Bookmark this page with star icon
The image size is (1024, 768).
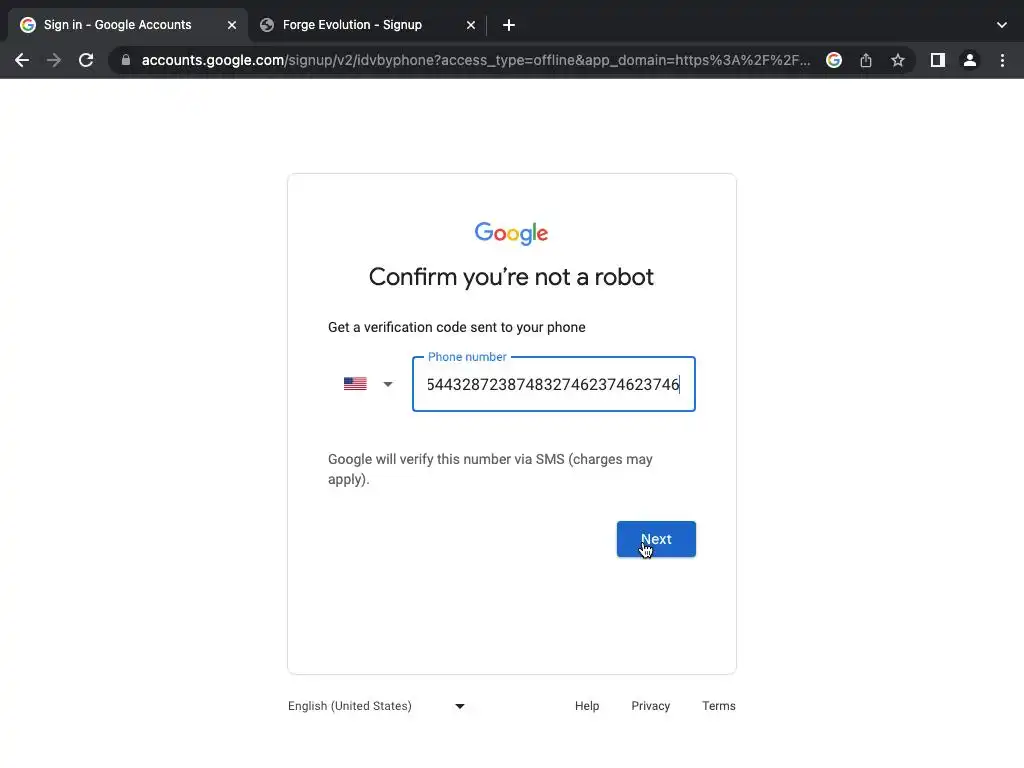coord(898,60)
